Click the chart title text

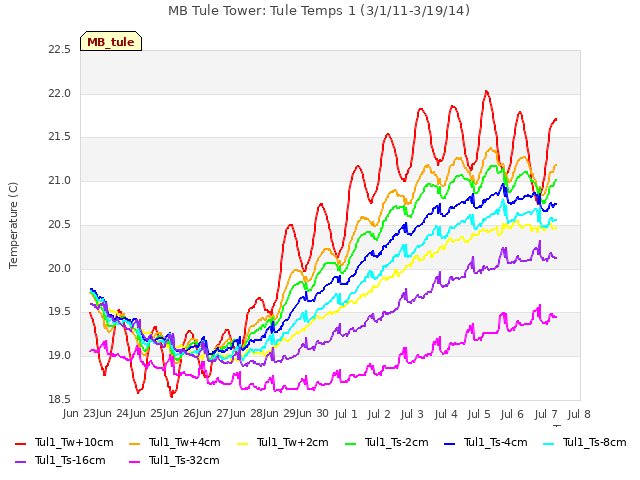pyautogui.click(x=319, y=11)
